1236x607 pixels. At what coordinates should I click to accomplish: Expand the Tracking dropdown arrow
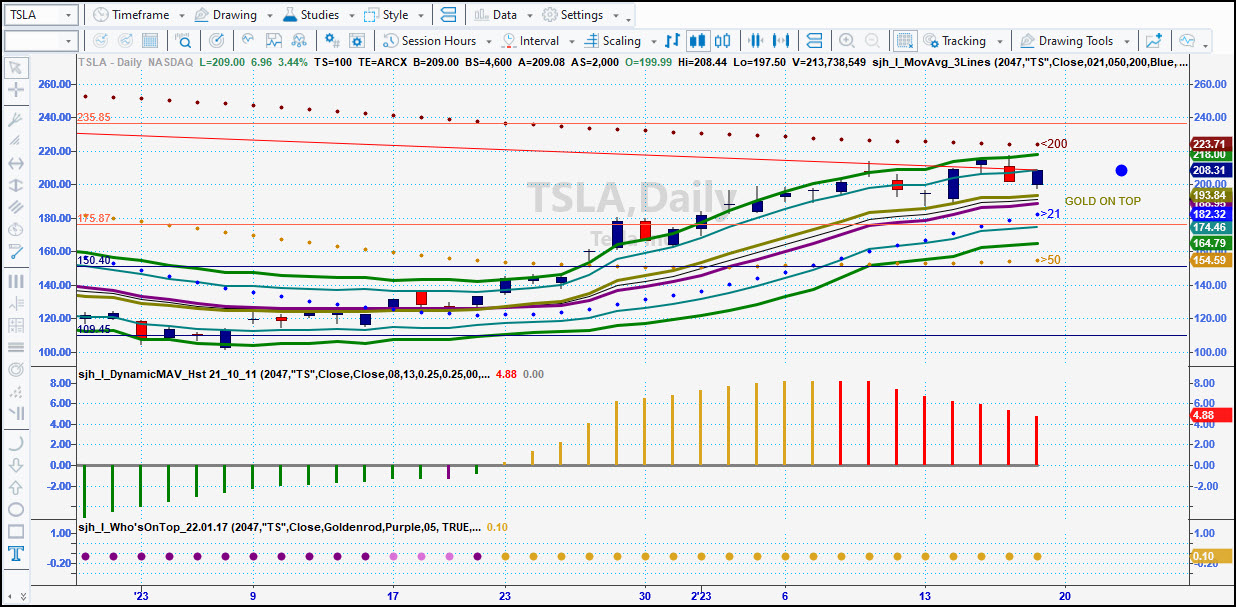tap(998, 42)
